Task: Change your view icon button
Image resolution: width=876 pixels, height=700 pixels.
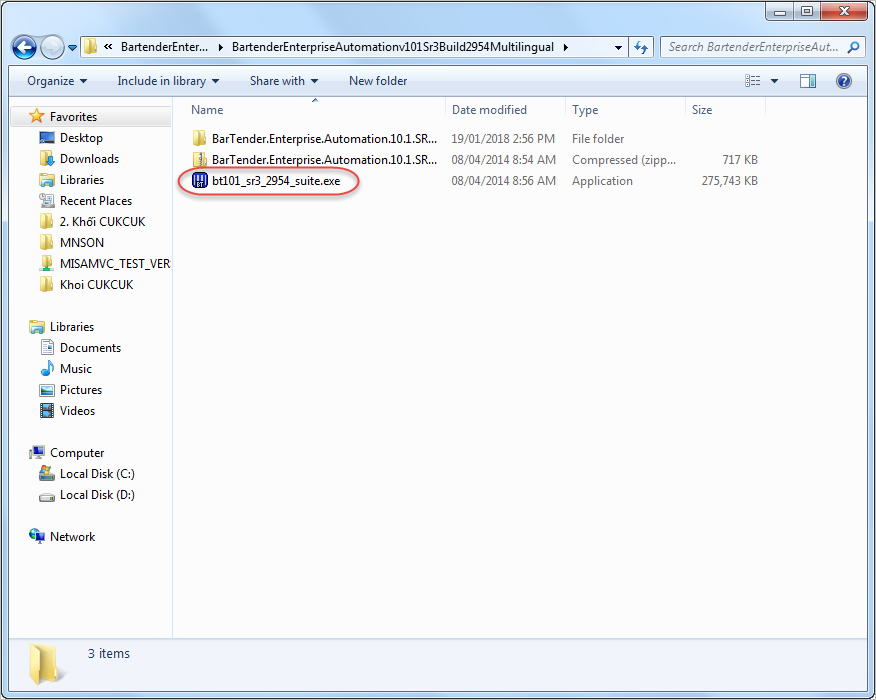Action: click(753, 81)
